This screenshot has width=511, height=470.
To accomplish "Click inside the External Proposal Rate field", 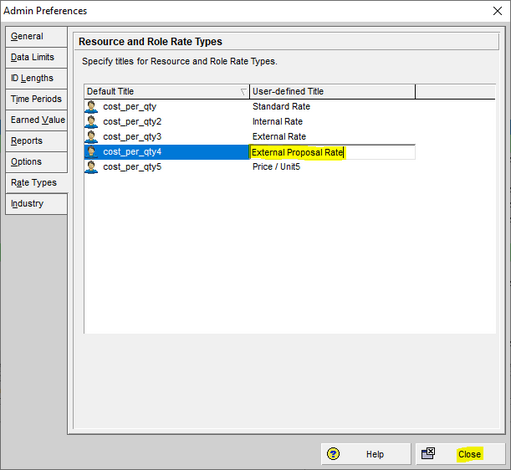I will (332, 152).
